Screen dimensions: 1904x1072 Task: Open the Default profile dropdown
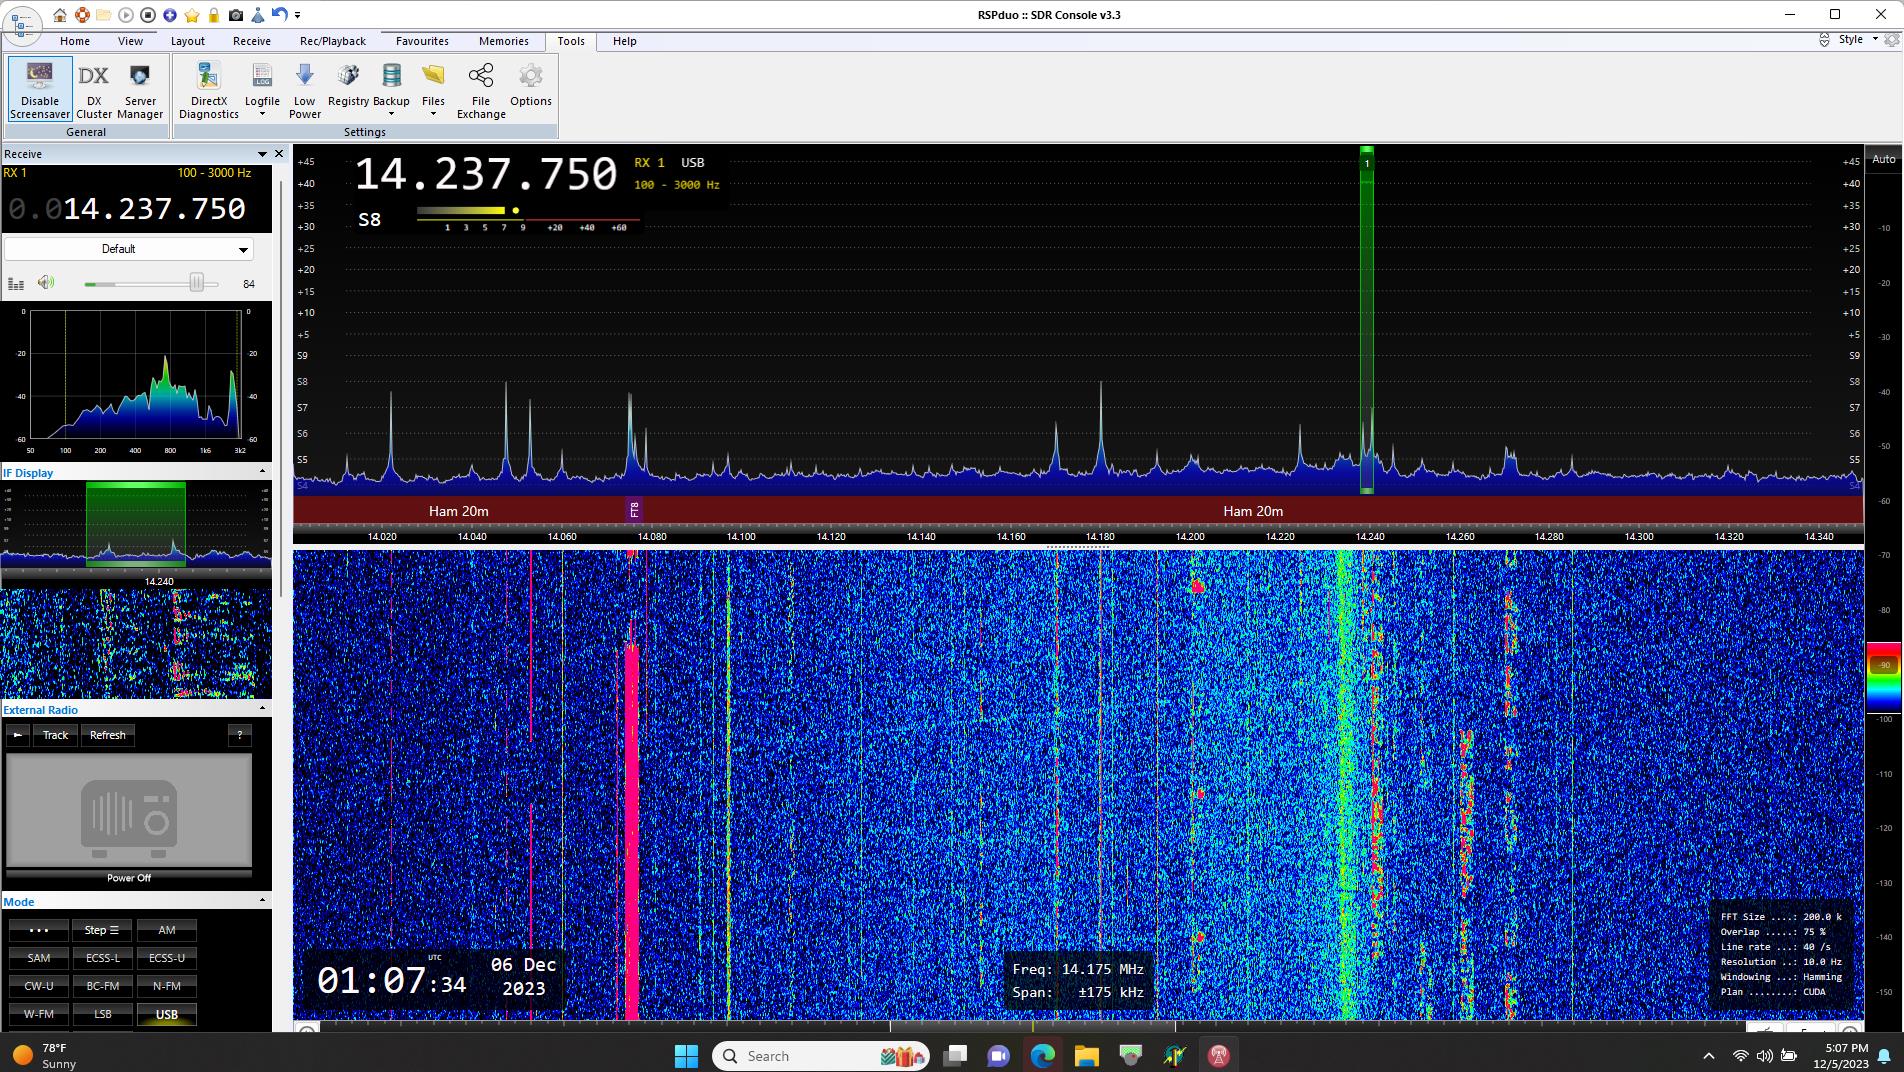pos(128,249)
